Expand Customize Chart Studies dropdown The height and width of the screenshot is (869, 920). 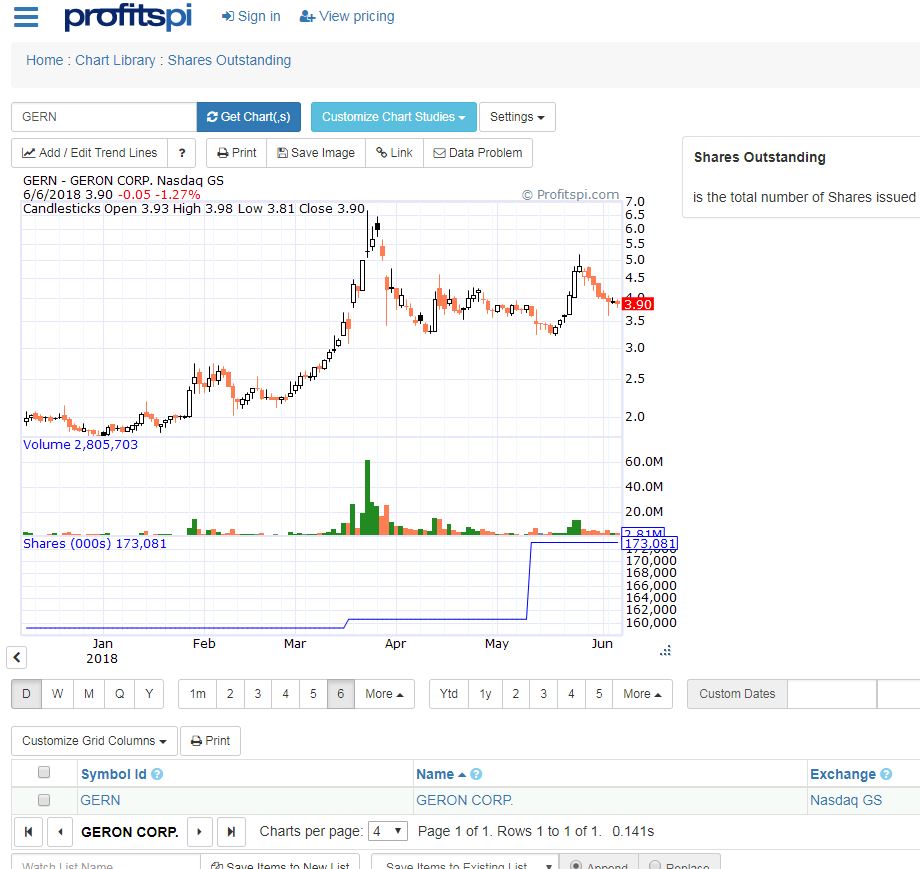(x=394, y=117)
